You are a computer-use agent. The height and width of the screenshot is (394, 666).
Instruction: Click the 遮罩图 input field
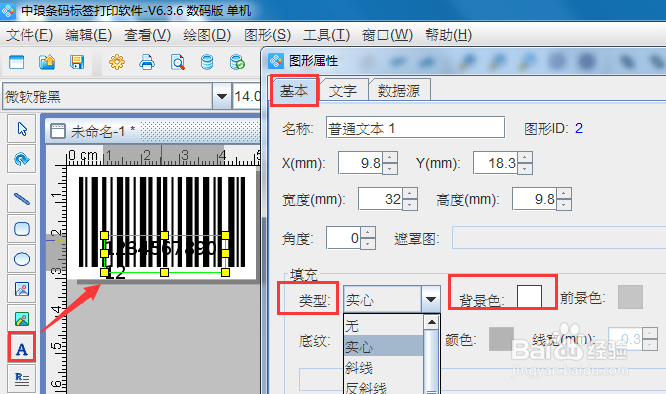click(559, 237)
